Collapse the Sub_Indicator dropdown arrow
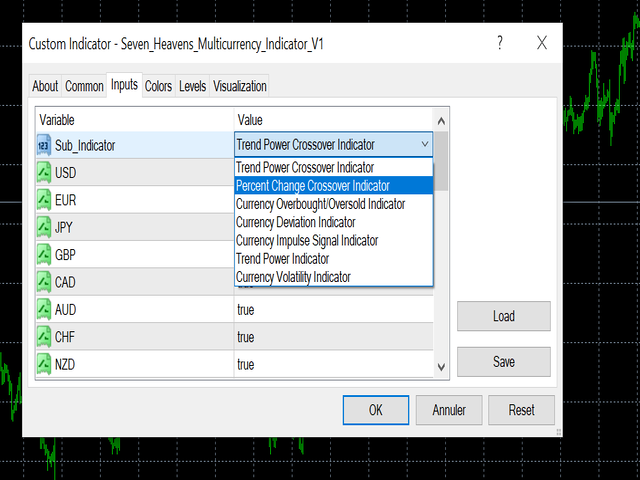The width and height of the screenshot is (640, 480). pyautogui.click(x=424, y=145)
